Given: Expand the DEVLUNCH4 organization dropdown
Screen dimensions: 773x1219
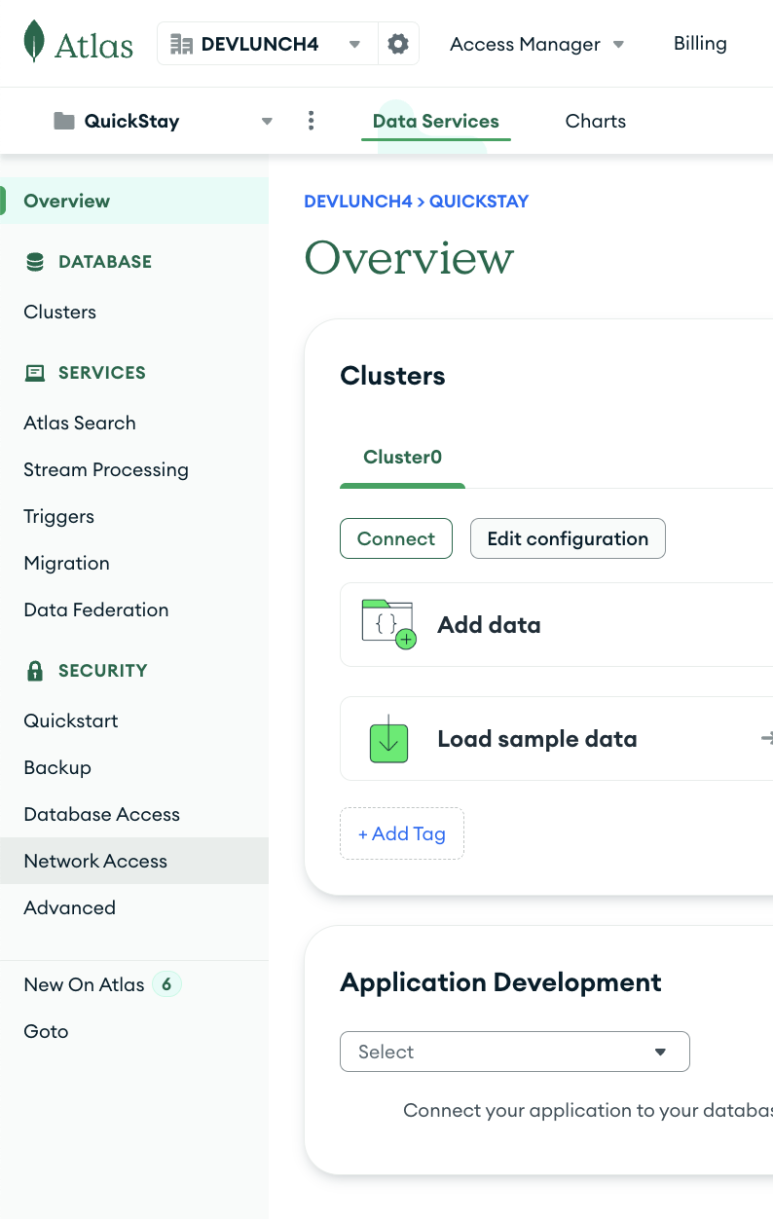Looking at the screenshot, I should coord(354,44).
